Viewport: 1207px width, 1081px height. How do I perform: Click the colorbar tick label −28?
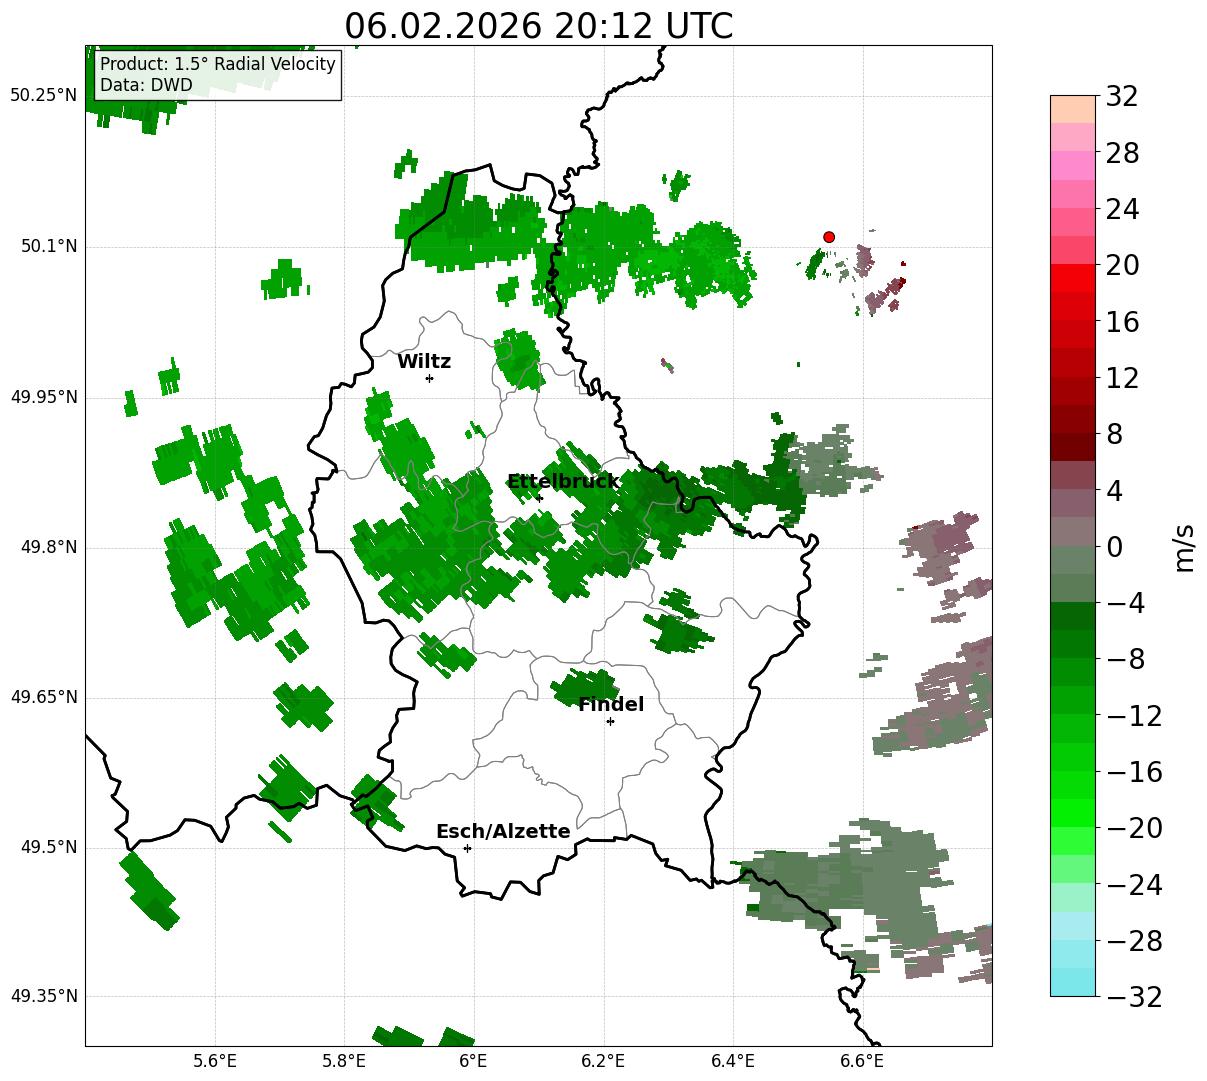1134,941
